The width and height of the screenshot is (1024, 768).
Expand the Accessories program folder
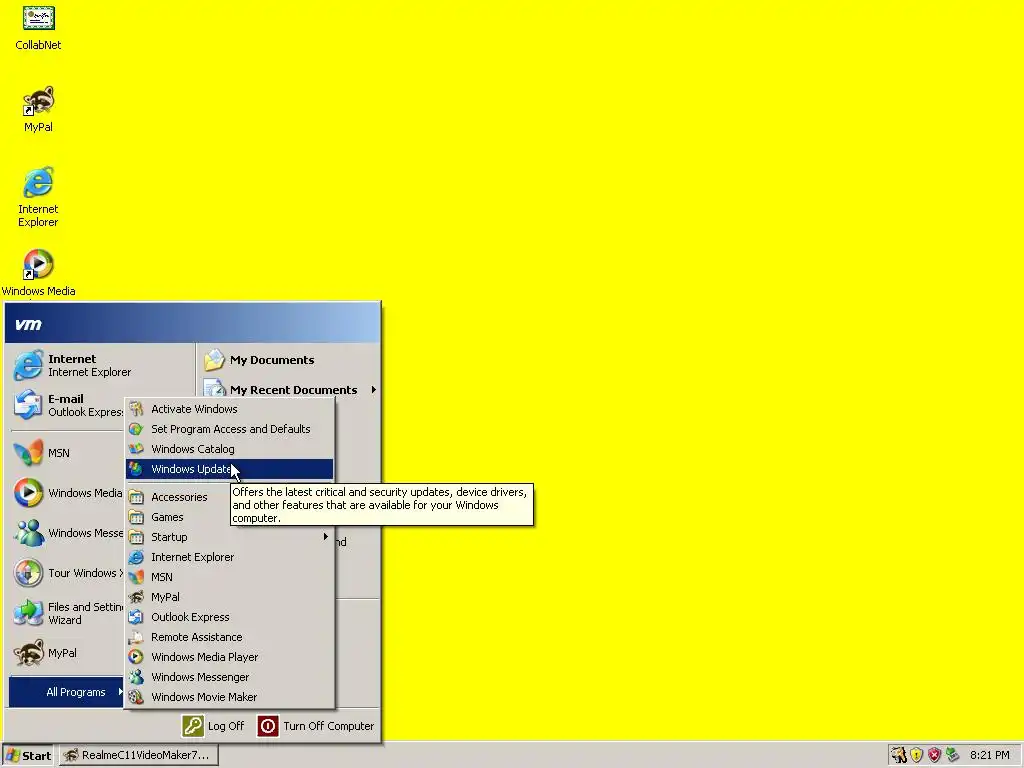(x=178, y=497)
